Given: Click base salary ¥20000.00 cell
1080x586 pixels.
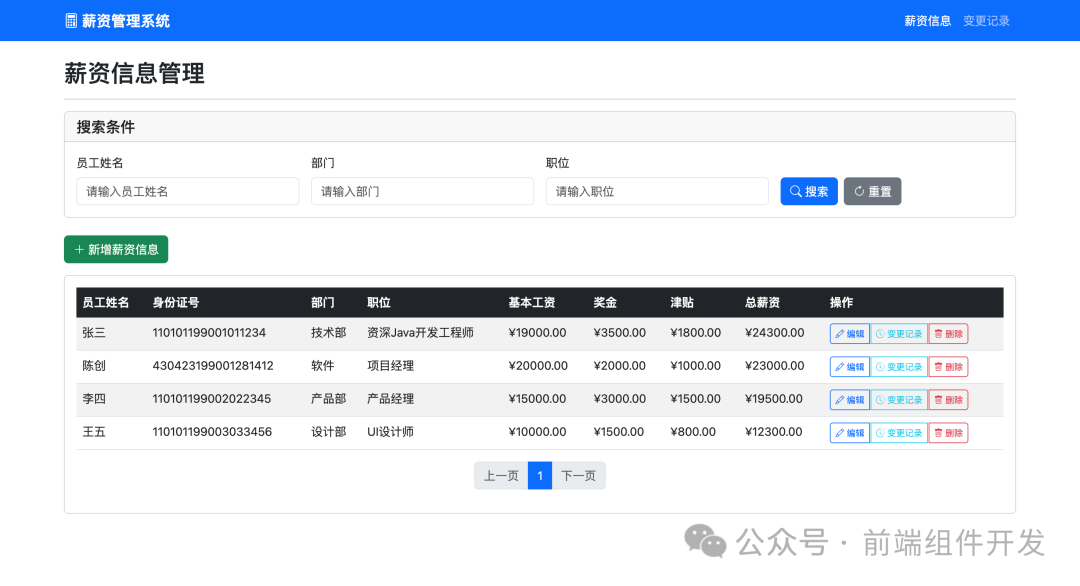Looking at the screenshot, I should pyautogui.click(x=538, y=366).
